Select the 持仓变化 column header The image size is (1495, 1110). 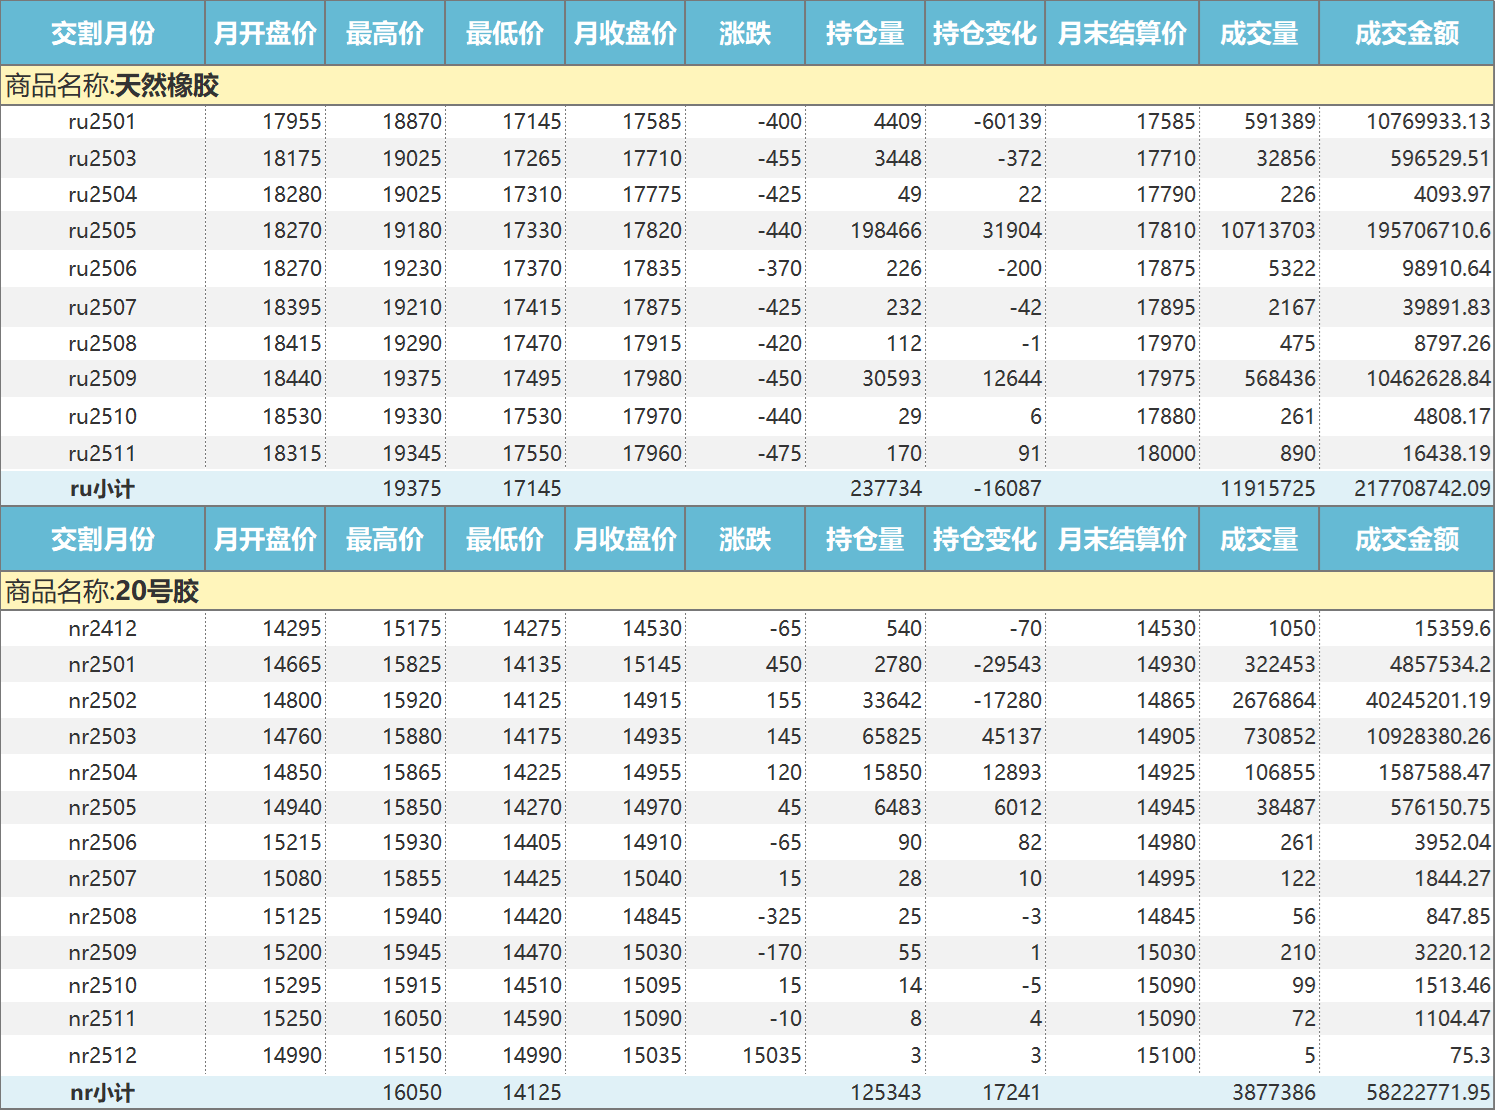[984, 32]
